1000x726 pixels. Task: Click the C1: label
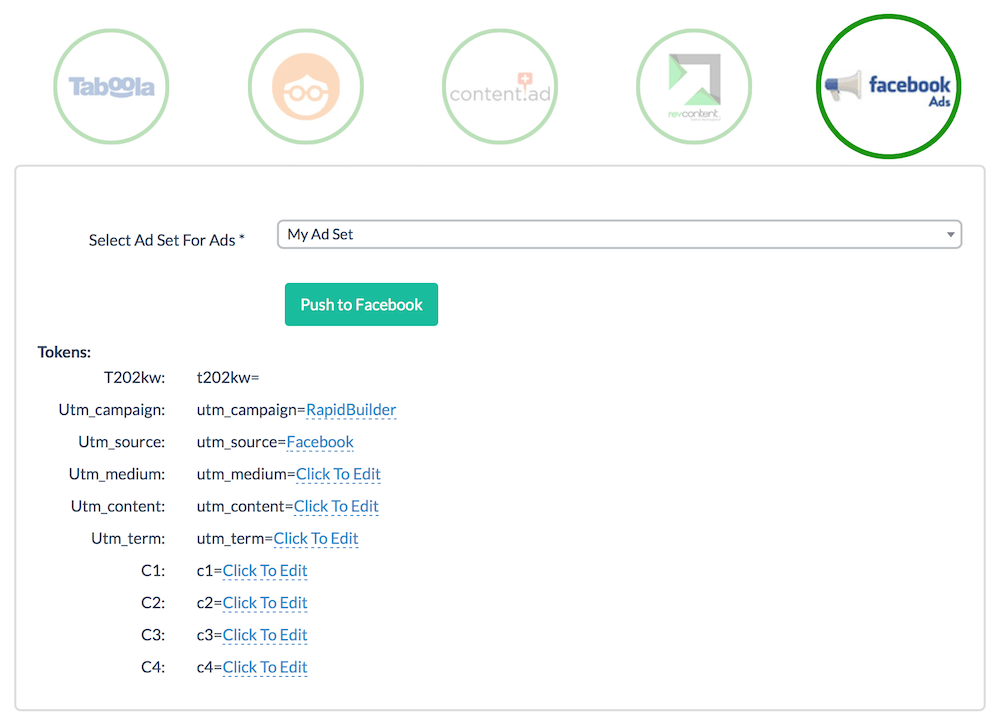pyautogui.click(x=153, y=570)
